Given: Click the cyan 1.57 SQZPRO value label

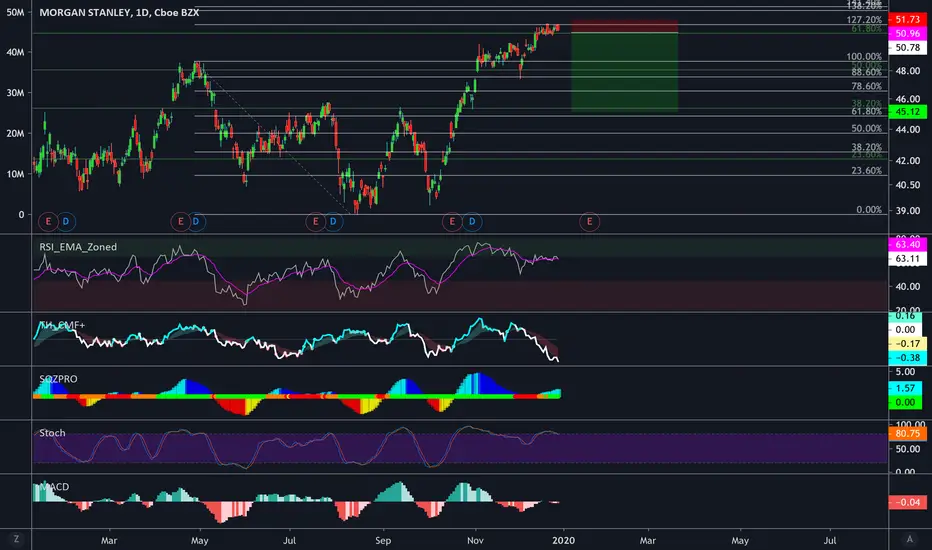Looking at the screenshot, I should (x=905, y=388).
